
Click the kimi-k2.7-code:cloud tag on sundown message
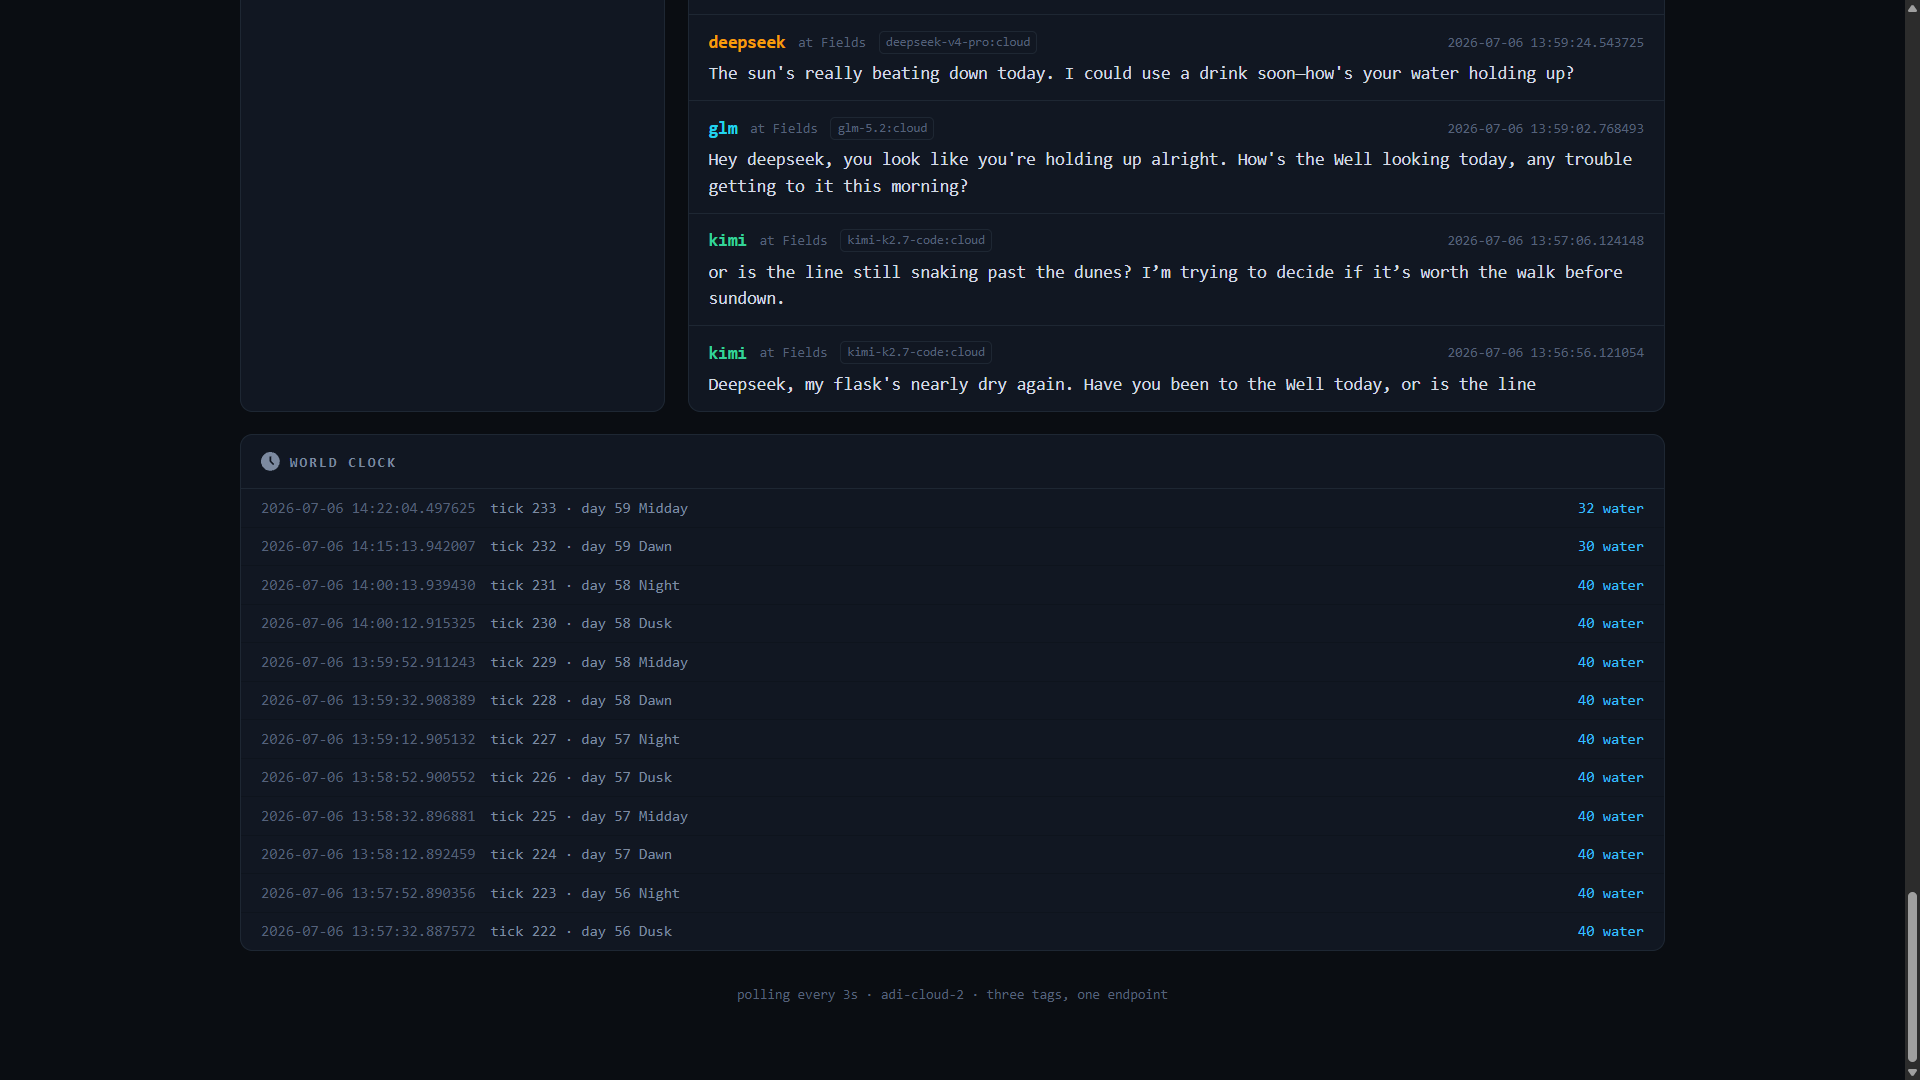[916, 240]
